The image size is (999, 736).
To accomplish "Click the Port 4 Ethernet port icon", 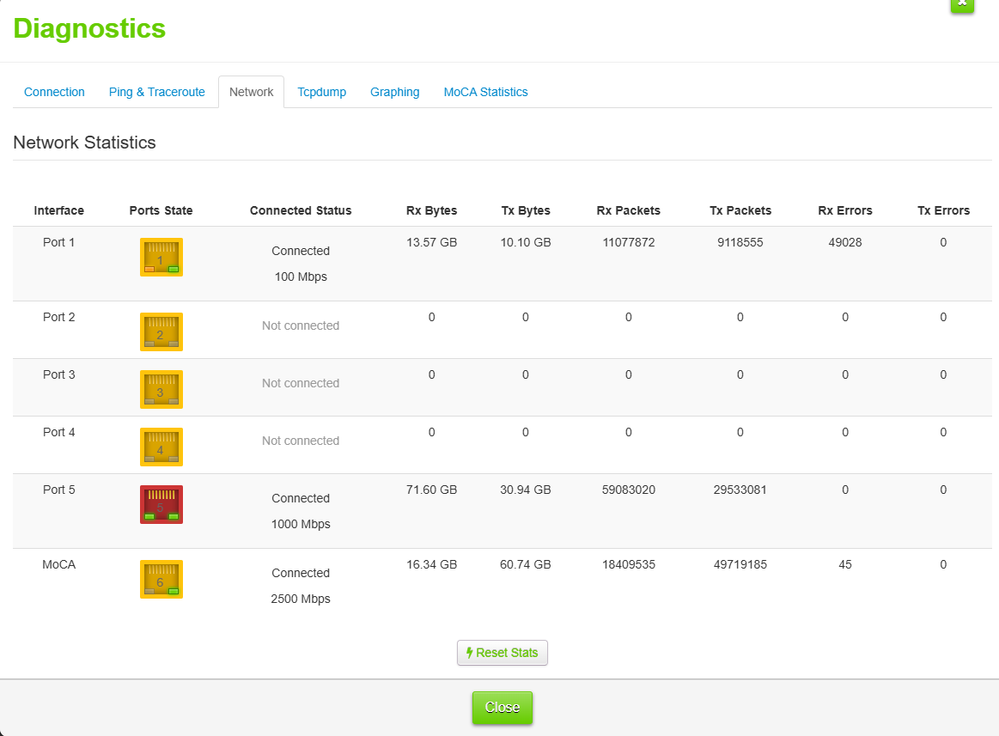I will point(161,447).
